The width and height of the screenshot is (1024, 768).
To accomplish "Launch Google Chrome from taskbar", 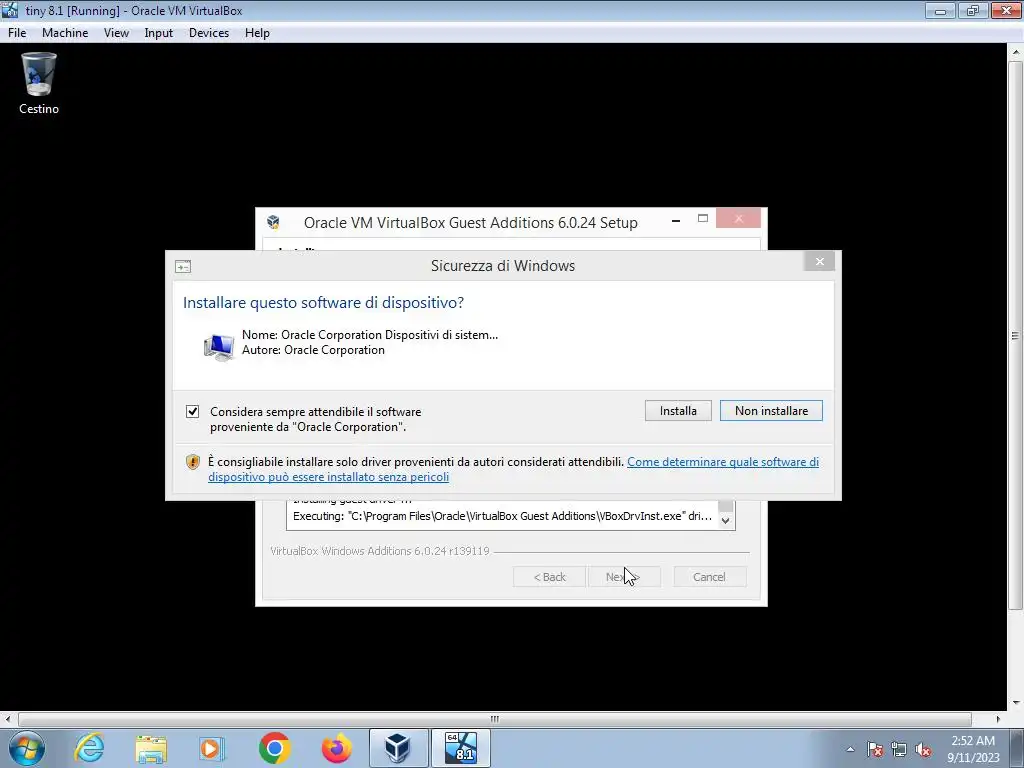I will (x=274, y=748).
